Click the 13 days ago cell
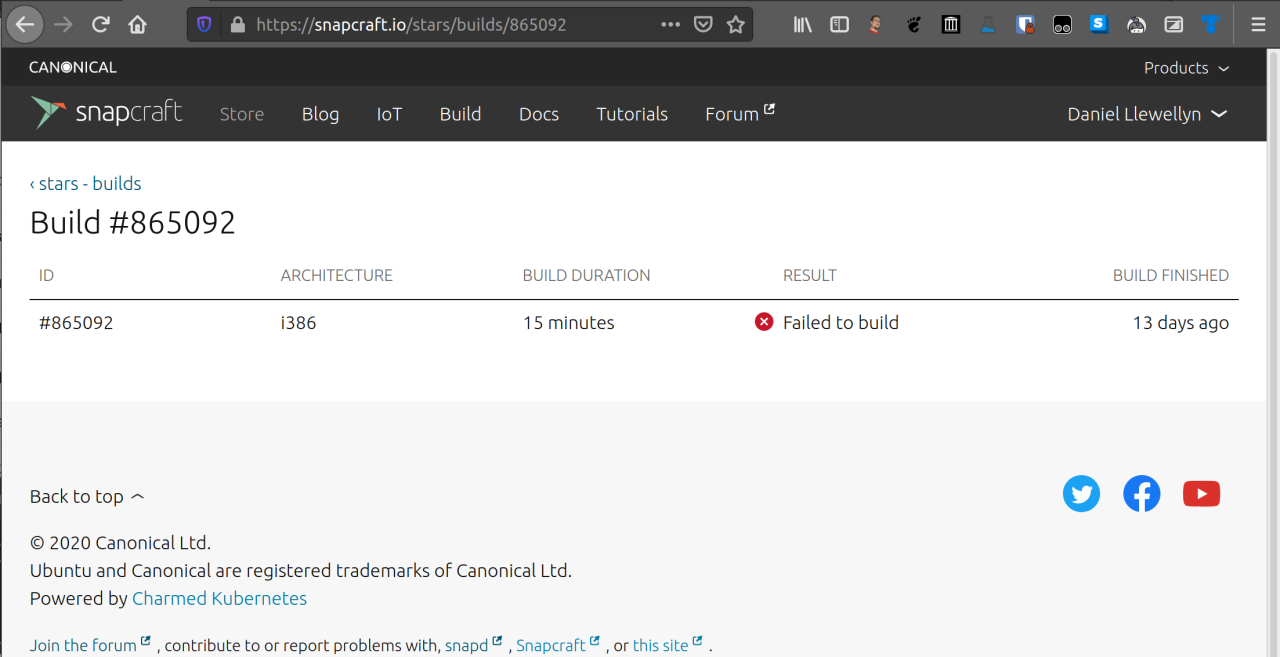 pos(1181,323)
